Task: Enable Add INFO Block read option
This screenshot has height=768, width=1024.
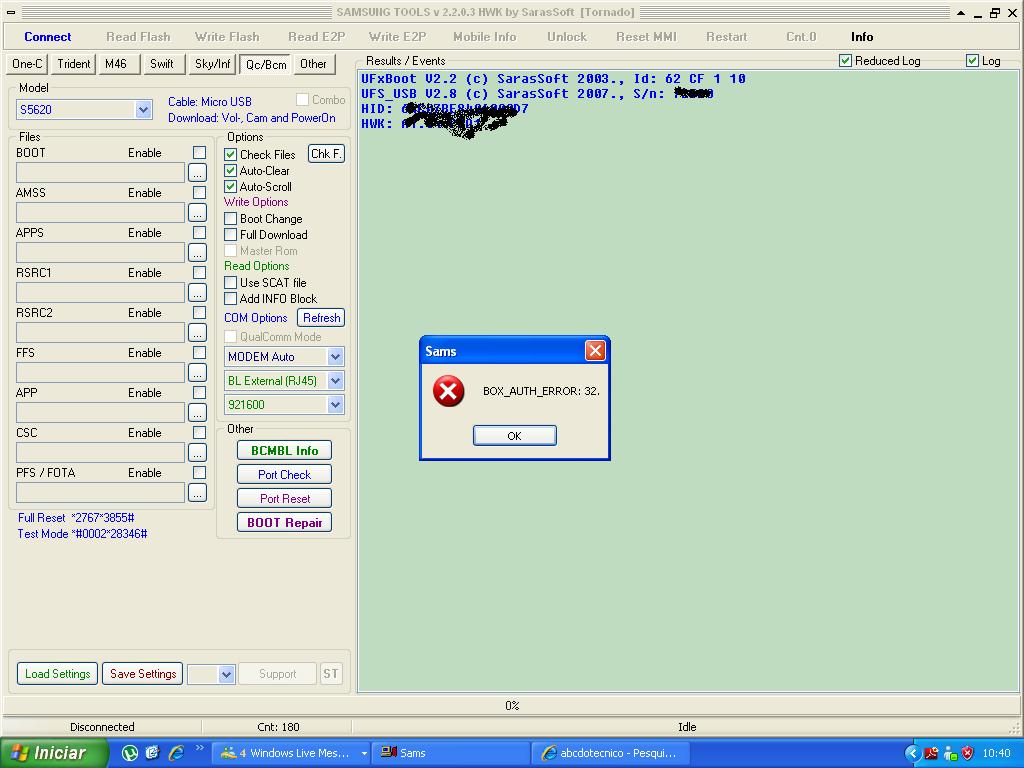Action: 231,298
